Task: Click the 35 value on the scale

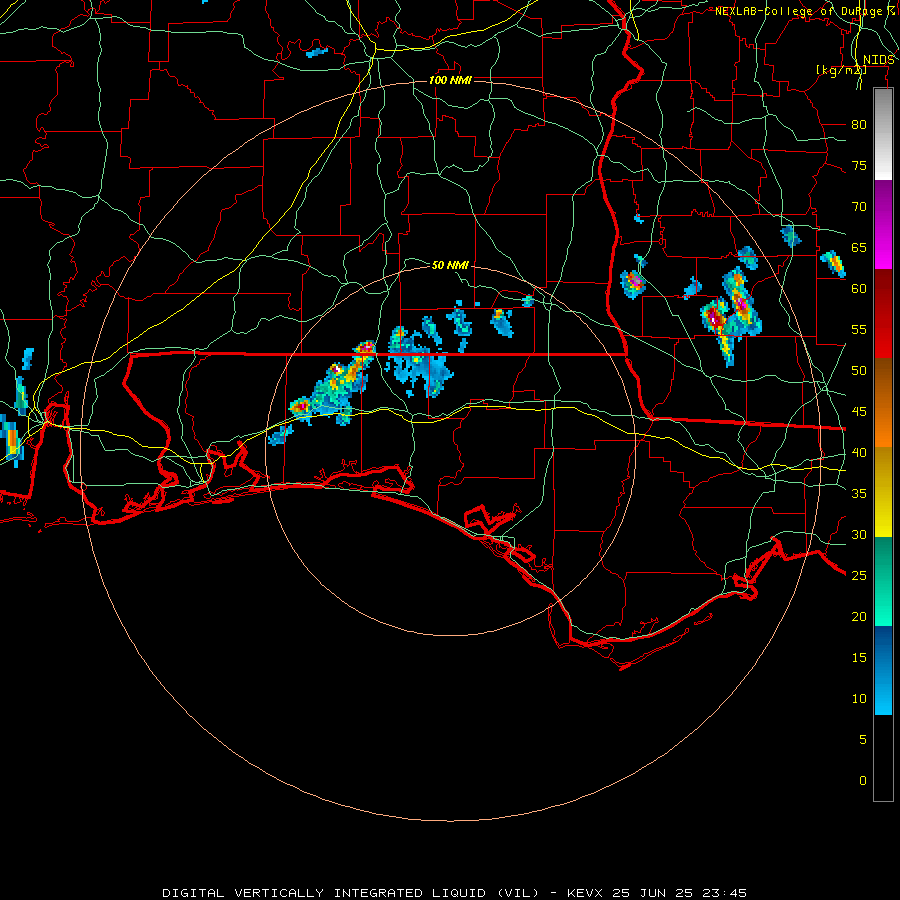Action: [859, 494]
